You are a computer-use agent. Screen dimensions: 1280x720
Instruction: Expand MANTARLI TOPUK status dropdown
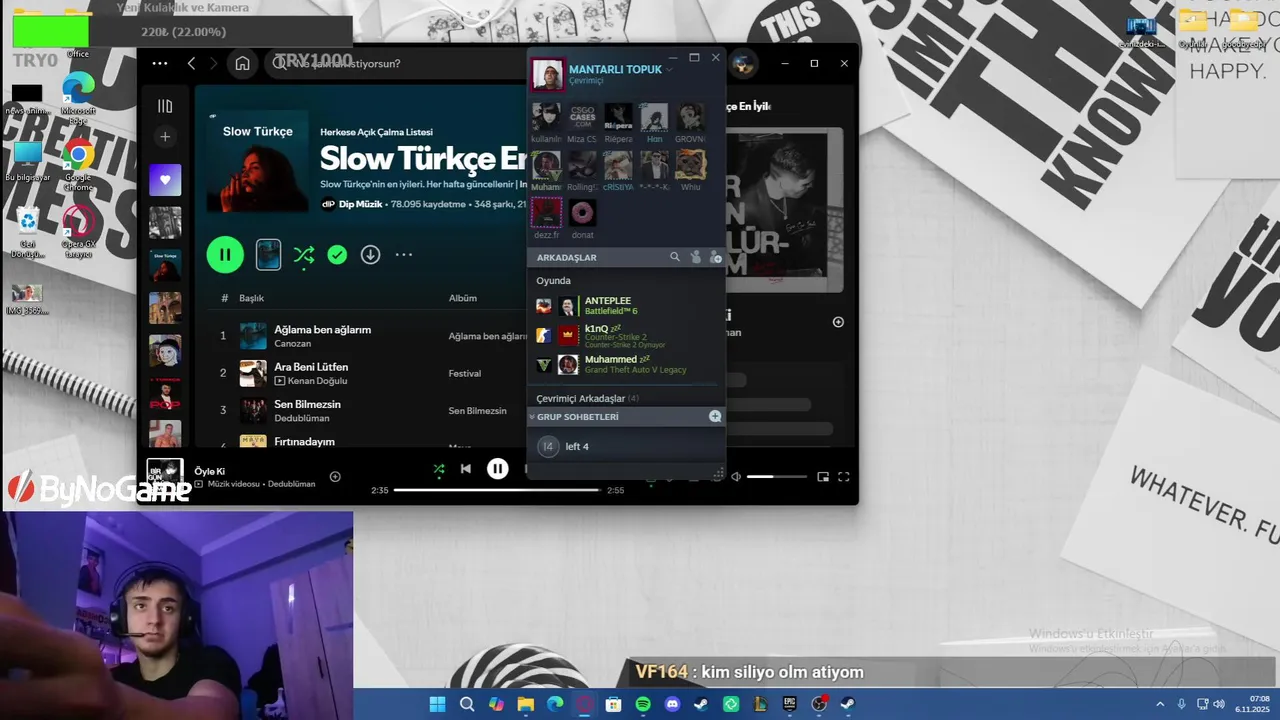point(670,70)
